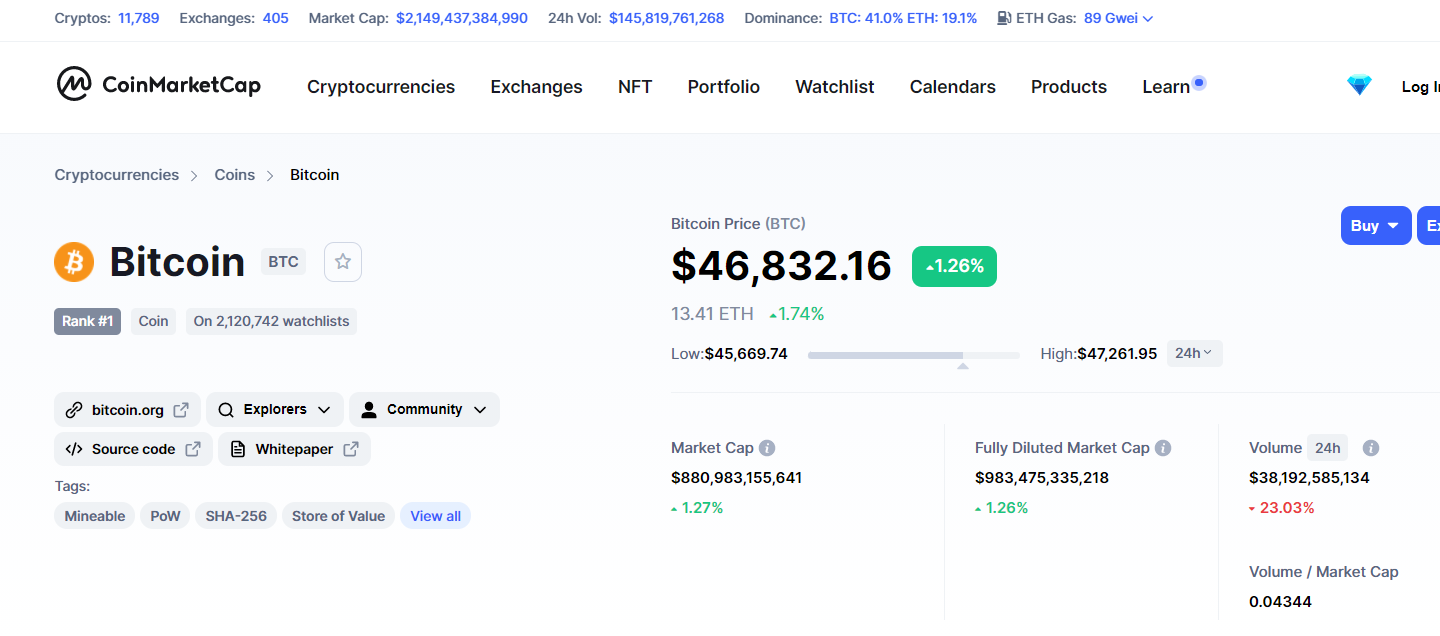Click the Fully Diluted Market Cap info icon

pyautogui.click(x=1163, y=448)
